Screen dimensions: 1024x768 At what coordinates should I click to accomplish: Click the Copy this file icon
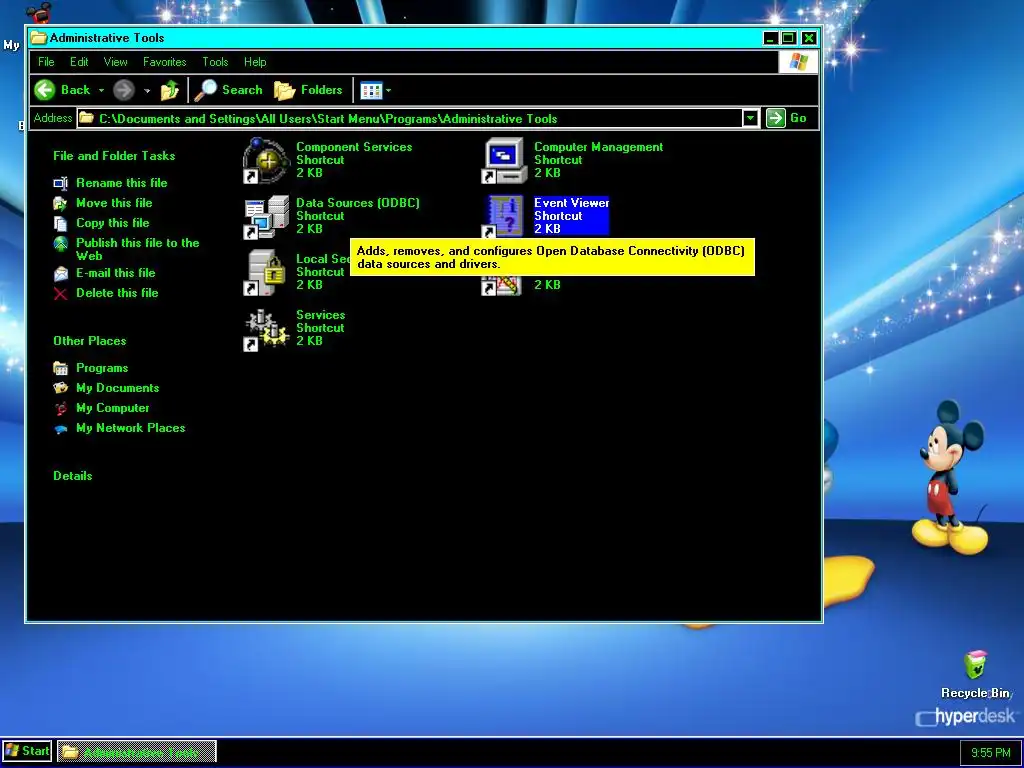point(60,224)
